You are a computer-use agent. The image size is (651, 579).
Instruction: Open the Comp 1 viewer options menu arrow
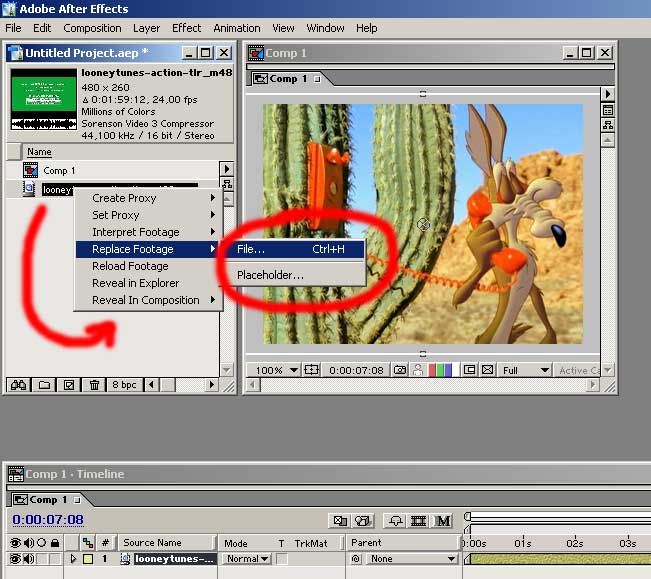point(607,94)
